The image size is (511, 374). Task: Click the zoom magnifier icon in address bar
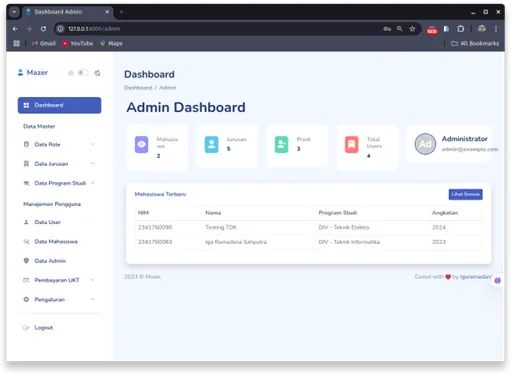400,29
